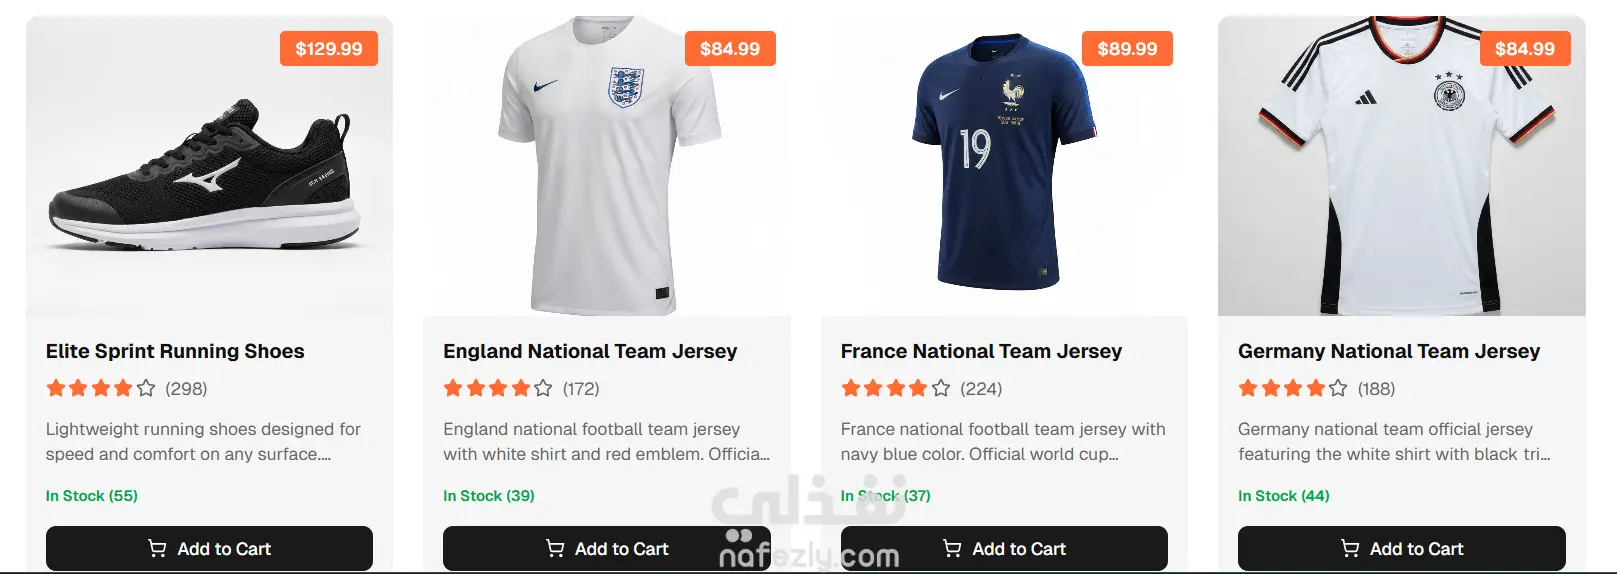Image resolution: width=1617 pixels, height=574 pixels.
Task: Click the empty fifth star on Elite Sprint Shoes
Action: [x=146, y=388]
